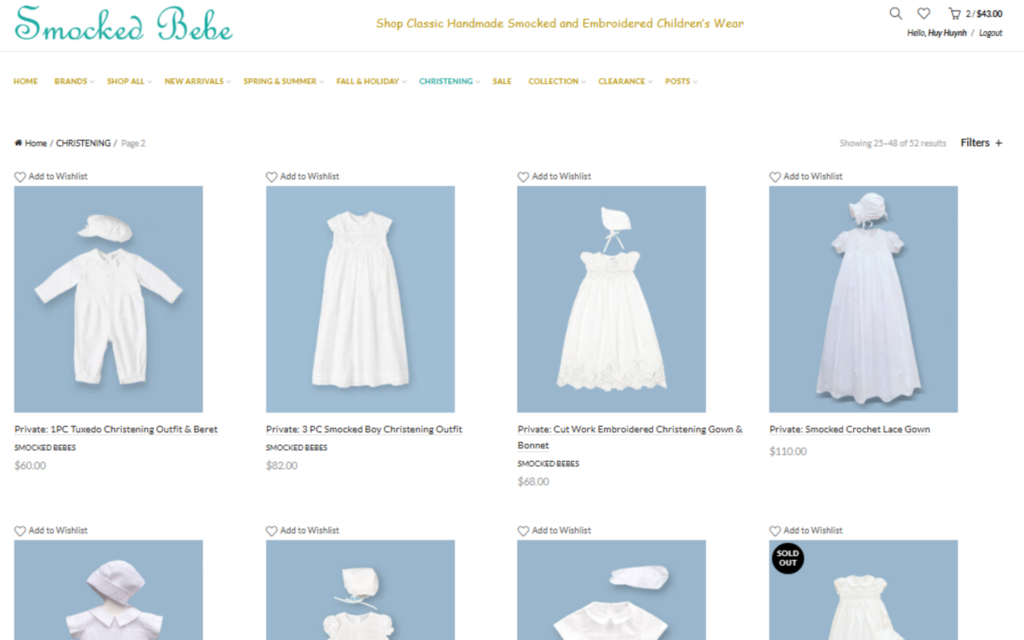Viewport: 1024px width, 640px height.
Task: Open the 1PC Tuxedo Christening Outfit & Beret title
Action: 116,429
